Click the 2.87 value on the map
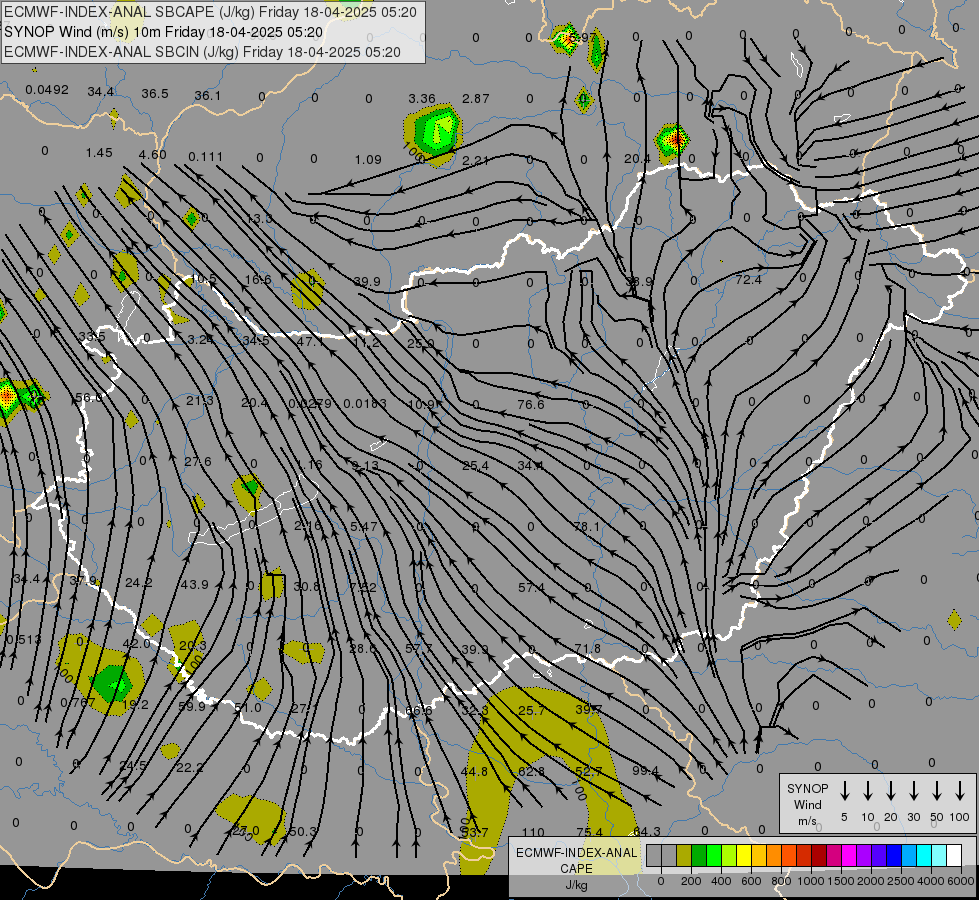979x900 pixels. (476, 99)
